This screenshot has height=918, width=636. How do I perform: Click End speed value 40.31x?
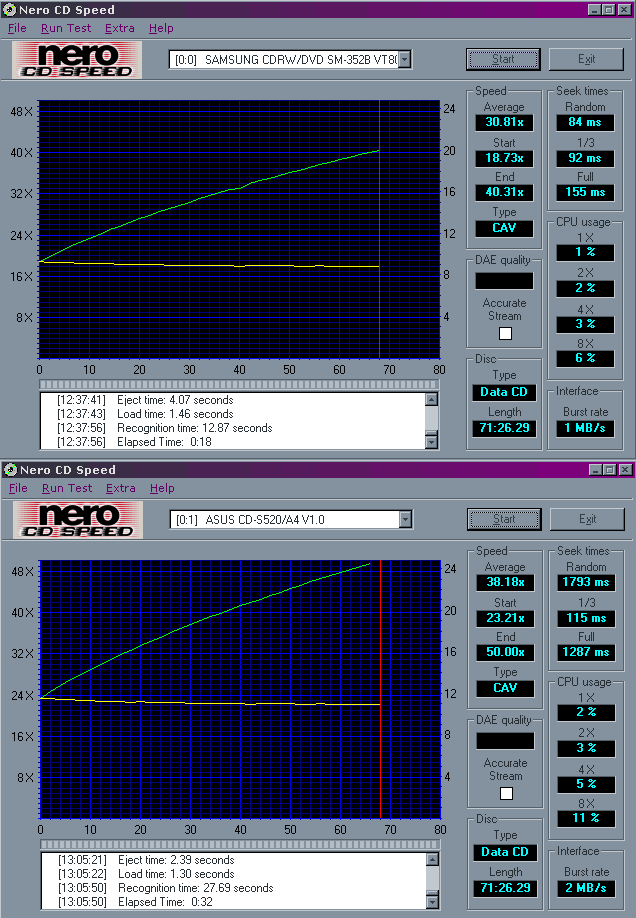(x=504, y=192)
